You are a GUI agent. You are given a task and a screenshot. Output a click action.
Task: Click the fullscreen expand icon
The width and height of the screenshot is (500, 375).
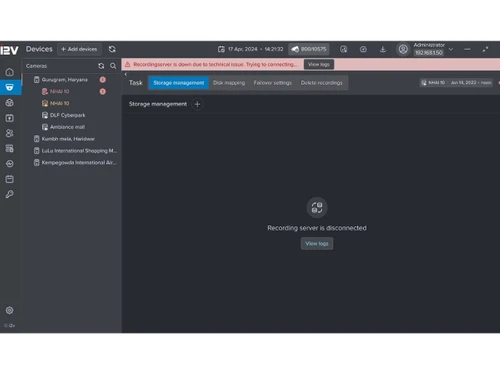tap(485, 49)
